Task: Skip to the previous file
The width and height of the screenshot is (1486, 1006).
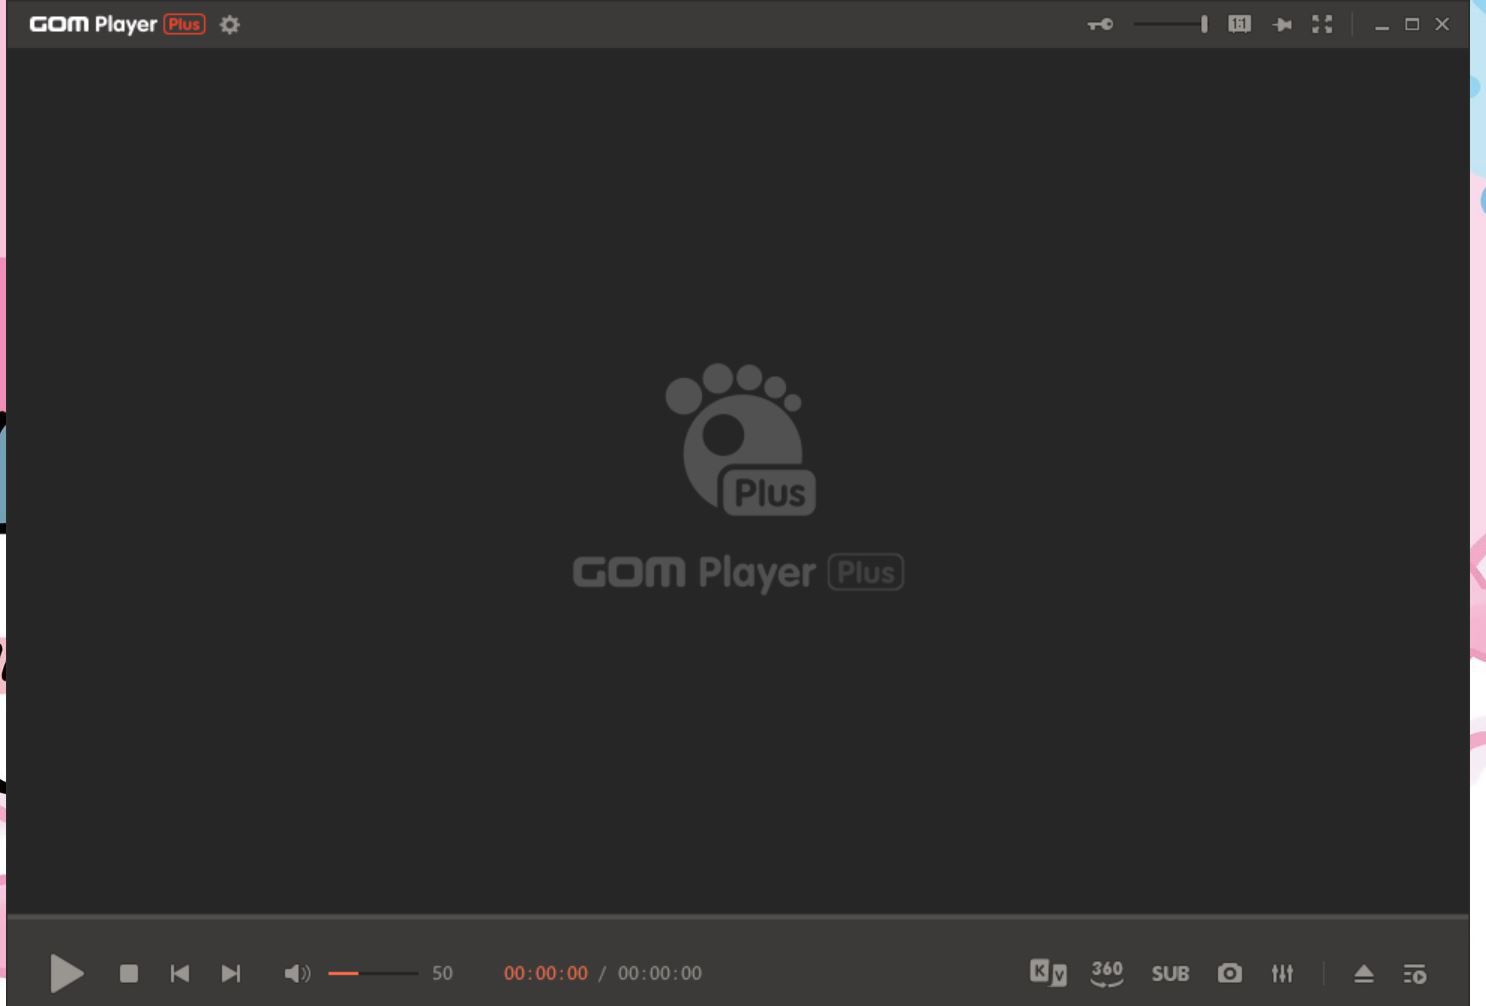Action: click(x=180, y=973)
